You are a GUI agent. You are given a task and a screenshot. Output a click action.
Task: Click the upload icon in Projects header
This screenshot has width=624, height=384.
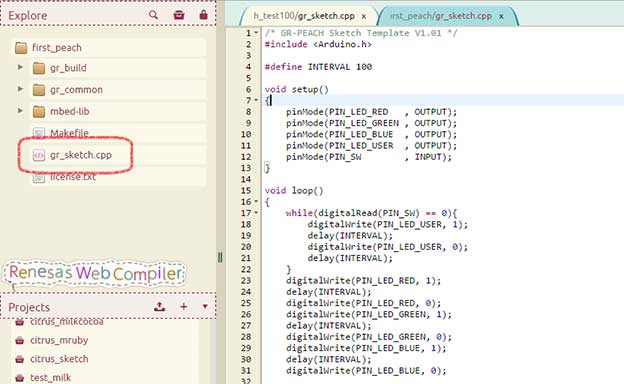coord(159,306)
